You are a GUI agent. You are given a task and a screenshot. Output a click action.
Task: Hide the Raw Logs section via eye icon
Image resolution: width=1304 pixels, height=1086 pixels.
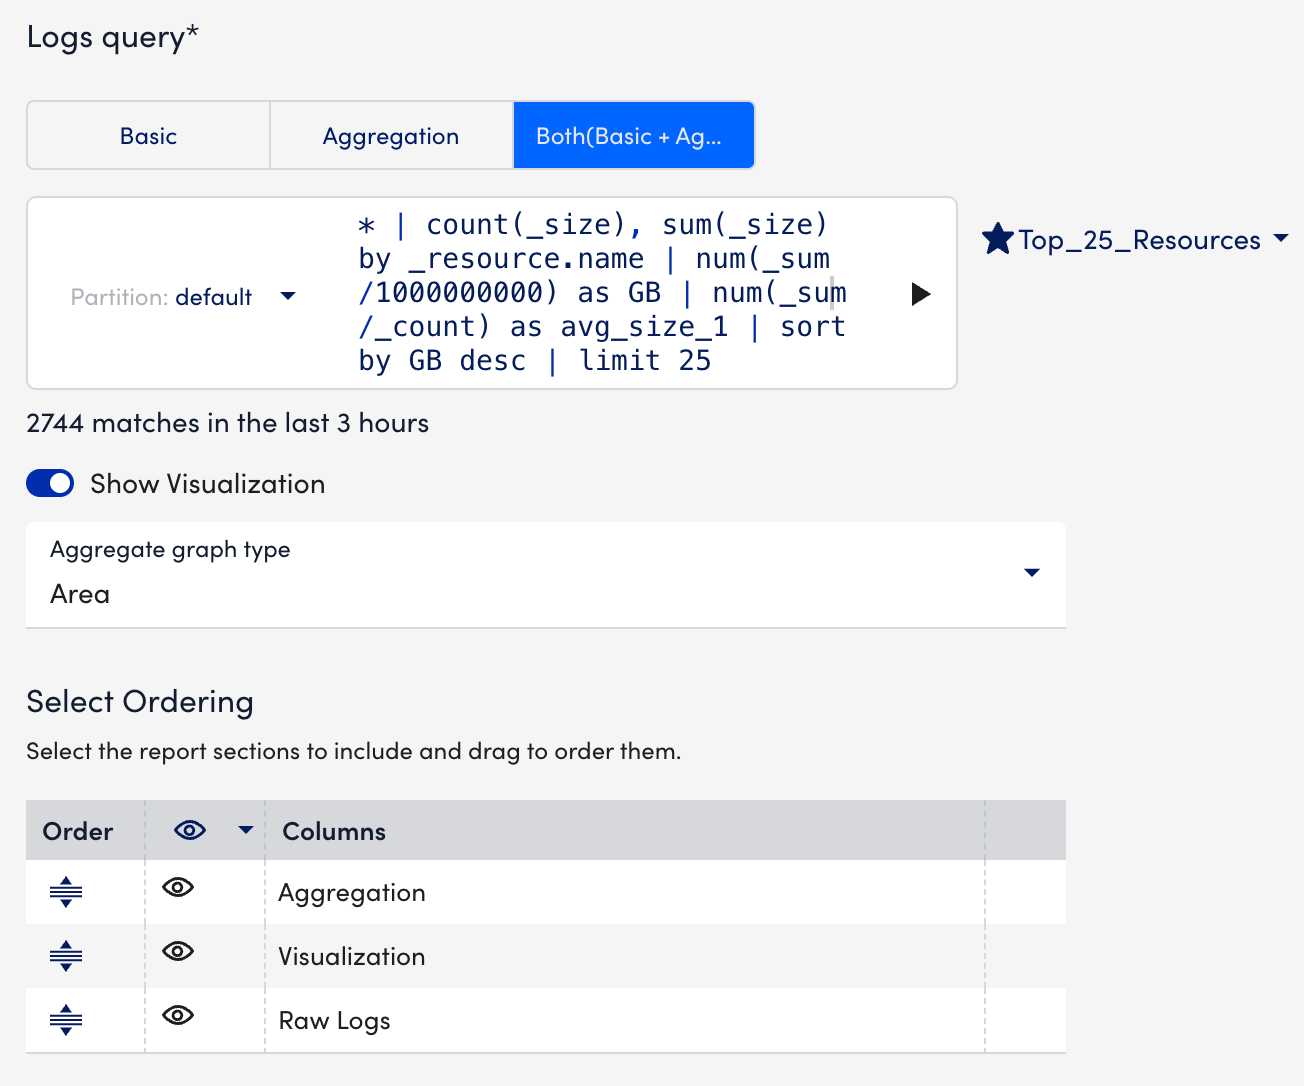pos(178,1015)
